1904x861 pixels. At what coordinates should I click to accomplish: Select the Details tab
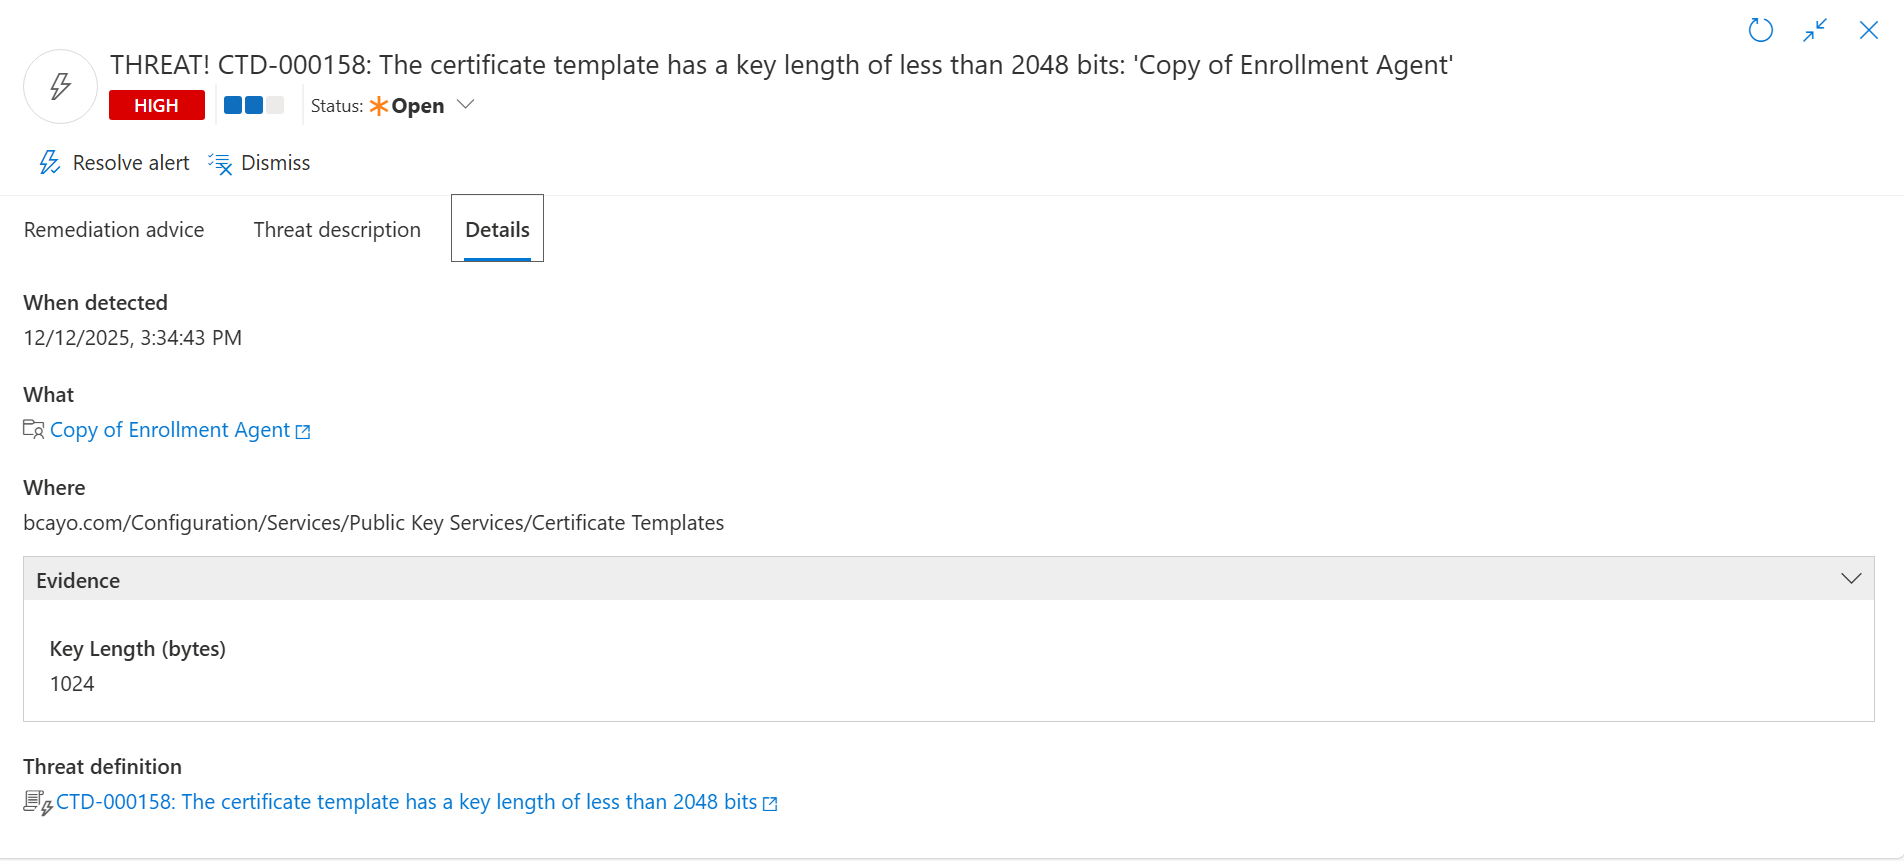(497, 230)
